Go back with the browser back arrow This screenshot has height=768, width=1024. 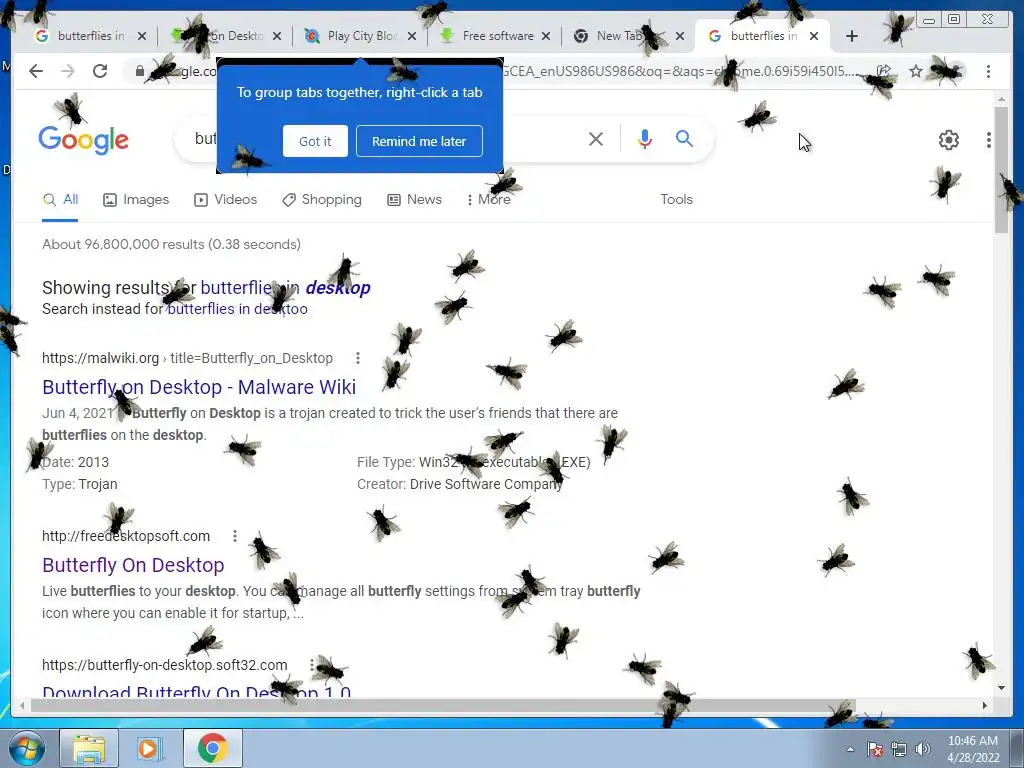click(x=36, y=71)
